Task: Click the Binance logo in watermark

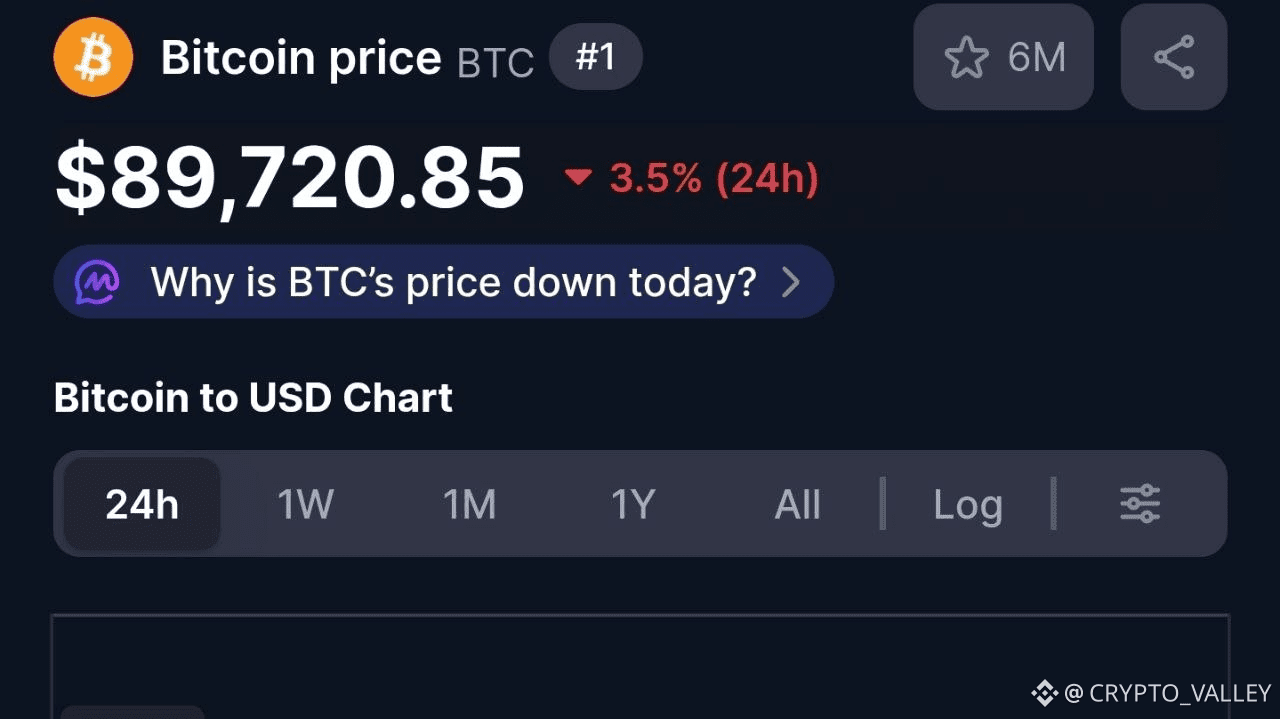Action: [x=1044, y=692]
